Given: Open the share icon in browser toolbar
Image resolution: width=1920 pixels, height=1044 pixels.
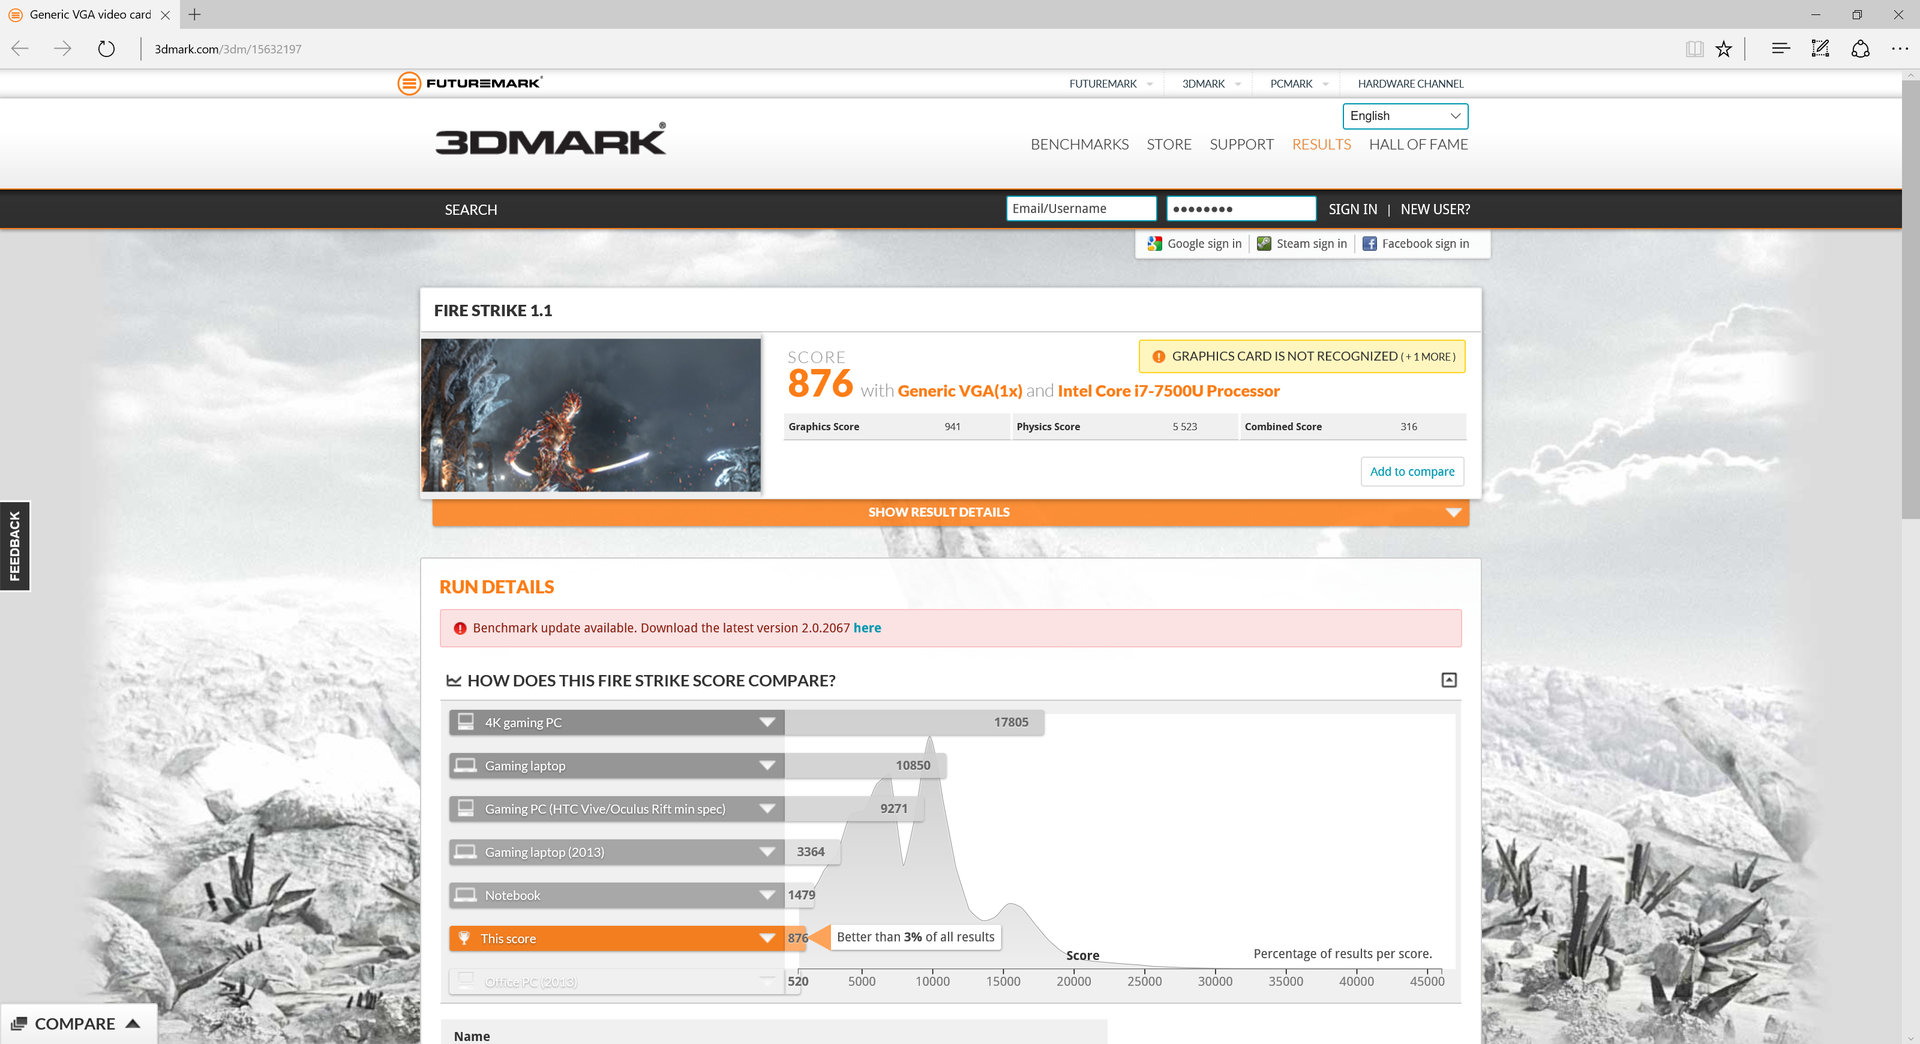Looking at the screenshot, I should coord(1860,48).
